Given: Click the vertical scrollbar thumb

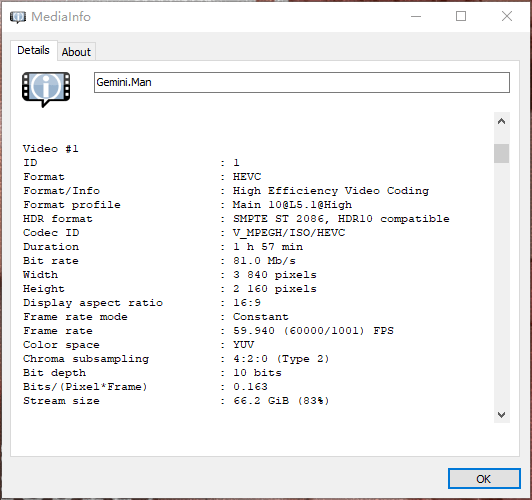Looking at the screenshot, I should (x=501, y=153).
